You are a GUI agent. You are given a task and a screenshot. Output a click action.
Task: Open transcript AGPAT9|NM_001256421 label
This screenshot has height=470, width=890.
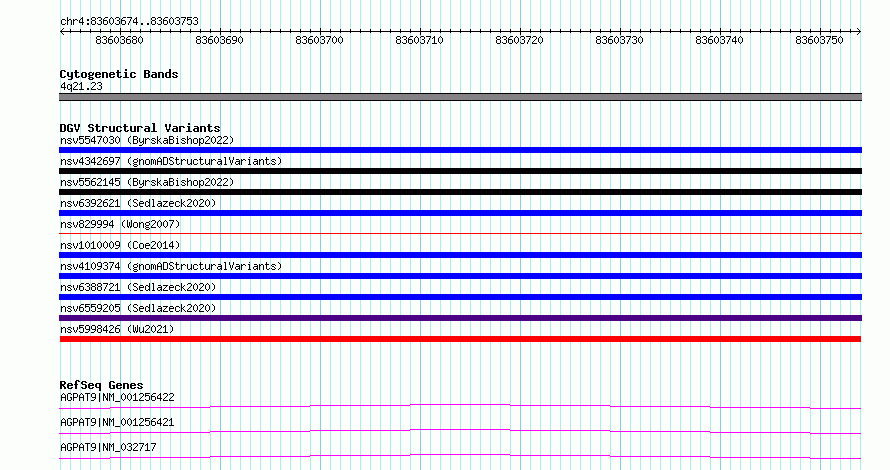(117, 422)
